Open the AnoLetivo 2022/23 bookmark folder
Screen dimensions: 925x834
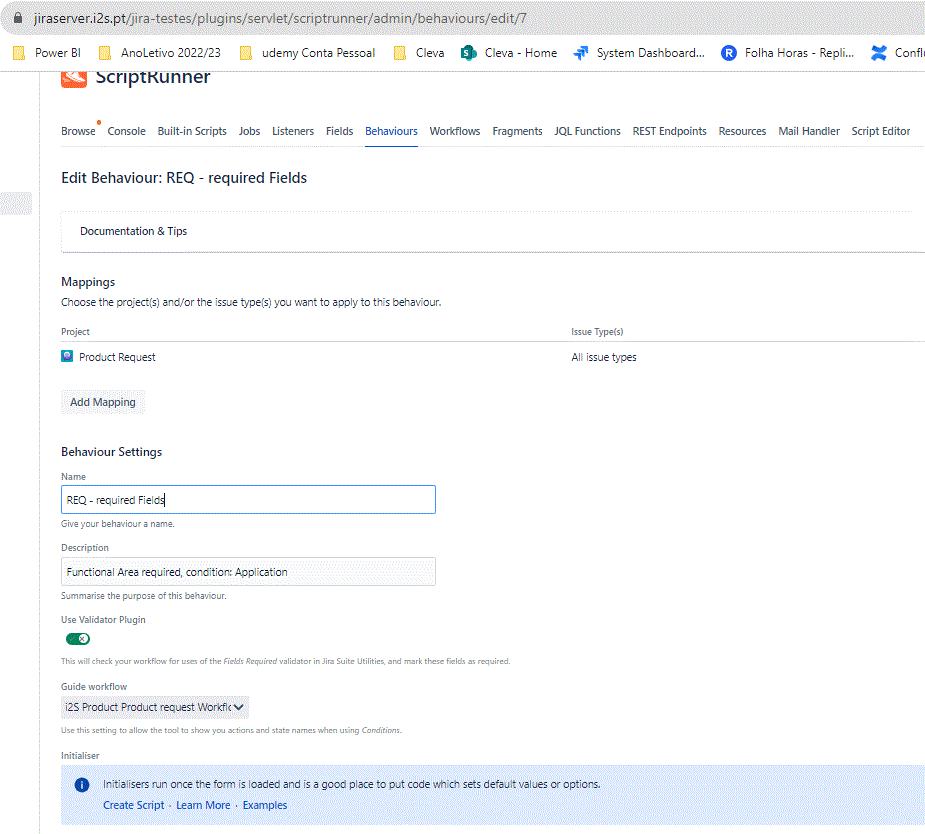point(160,53)
